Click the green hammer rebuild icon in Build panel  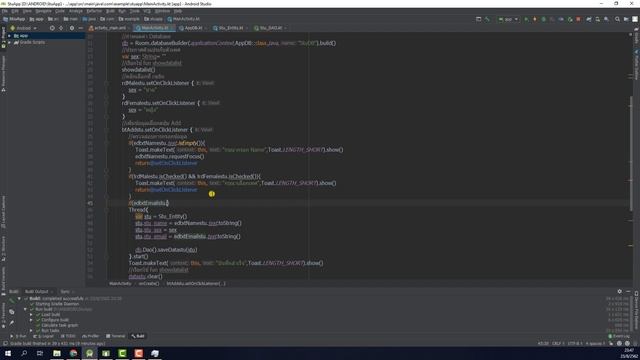click(11, 301)
